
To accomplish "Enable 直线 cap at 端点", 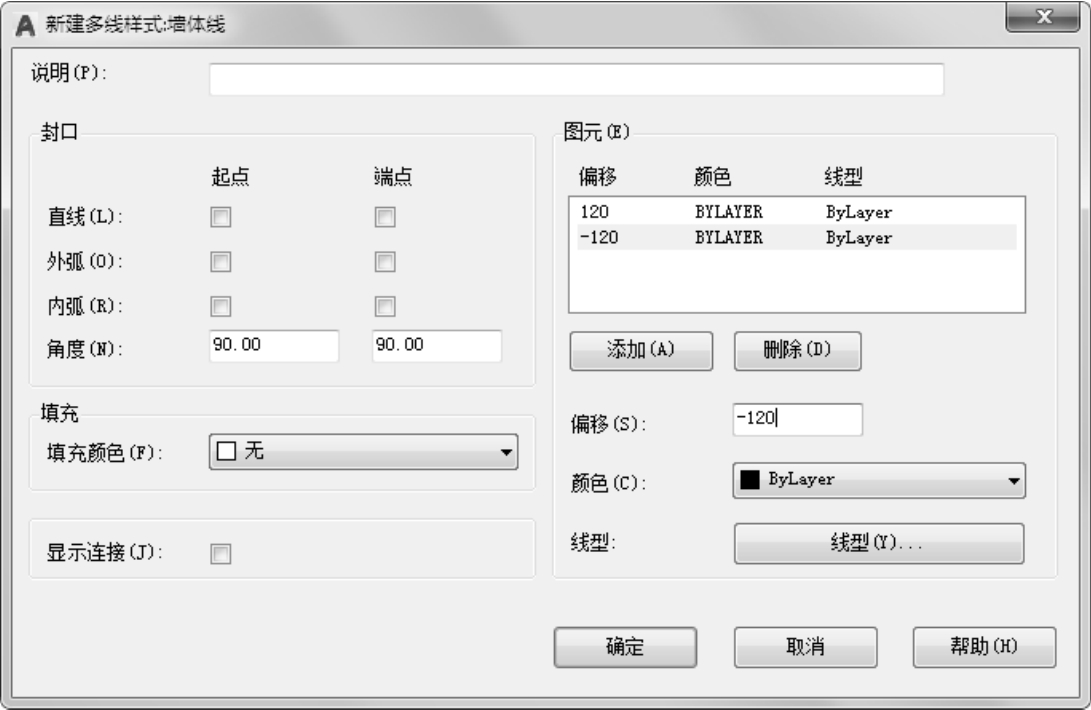I will pos(385,217).
